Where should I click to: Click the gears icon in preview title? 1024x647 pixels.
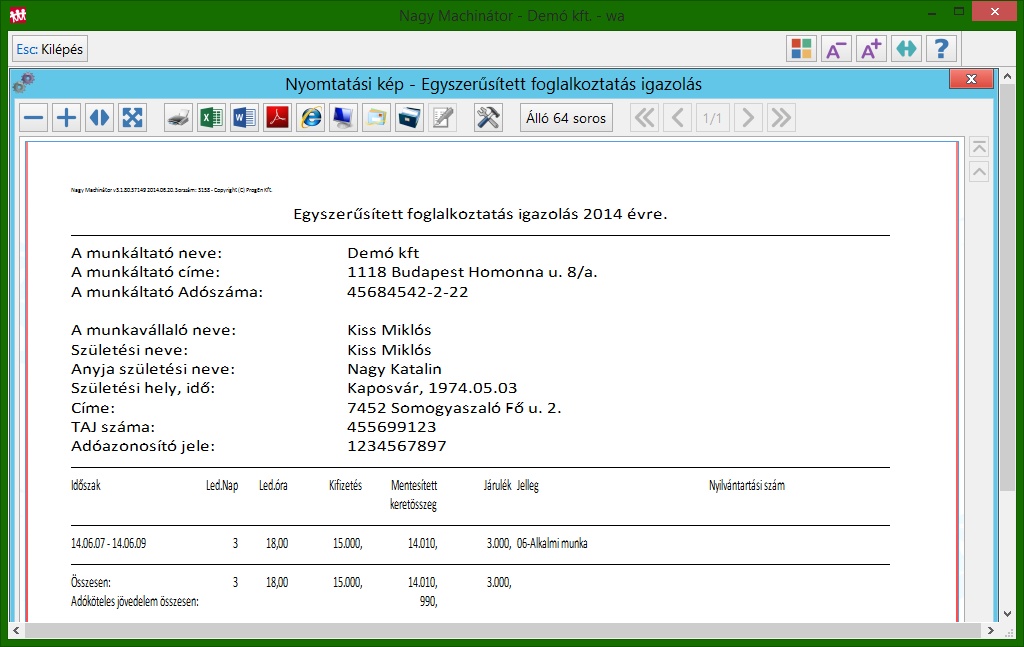click(x=24, y=83)
